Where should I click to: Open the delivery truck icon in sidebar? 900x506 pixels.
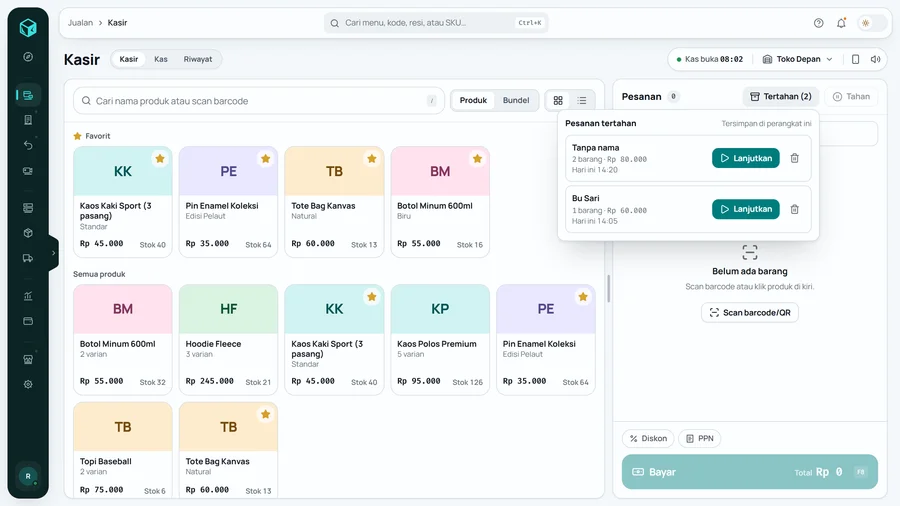point(28,258)
